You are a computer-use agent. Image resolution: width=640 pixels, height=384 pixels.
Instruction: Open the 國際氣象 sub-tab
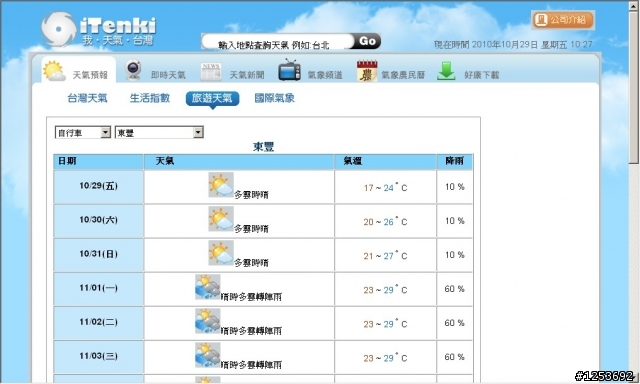click(274, 98)
